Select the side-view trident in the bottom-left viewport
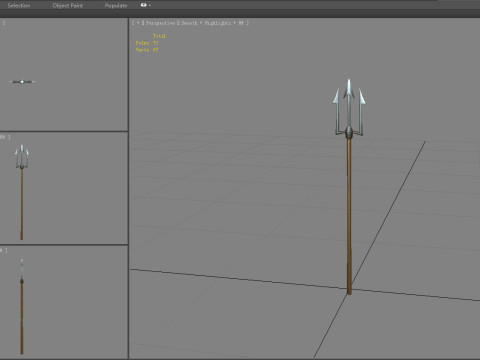 click(22, 306)
